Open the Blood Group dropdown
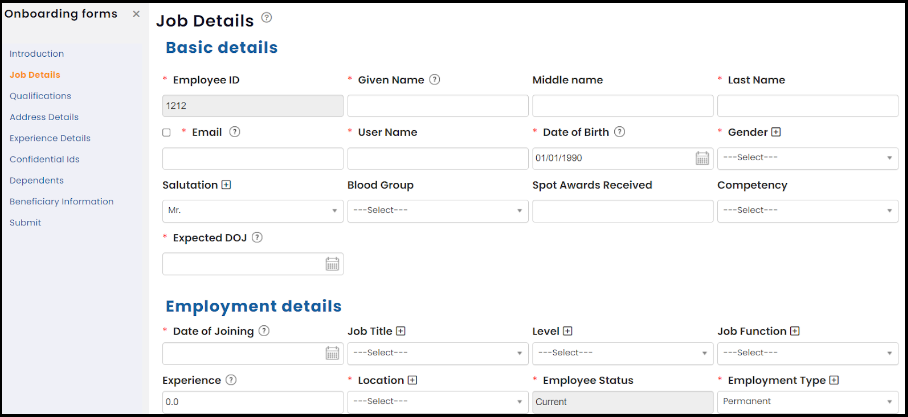The width and height of the screenshot is (908, 417). point(438,211)
